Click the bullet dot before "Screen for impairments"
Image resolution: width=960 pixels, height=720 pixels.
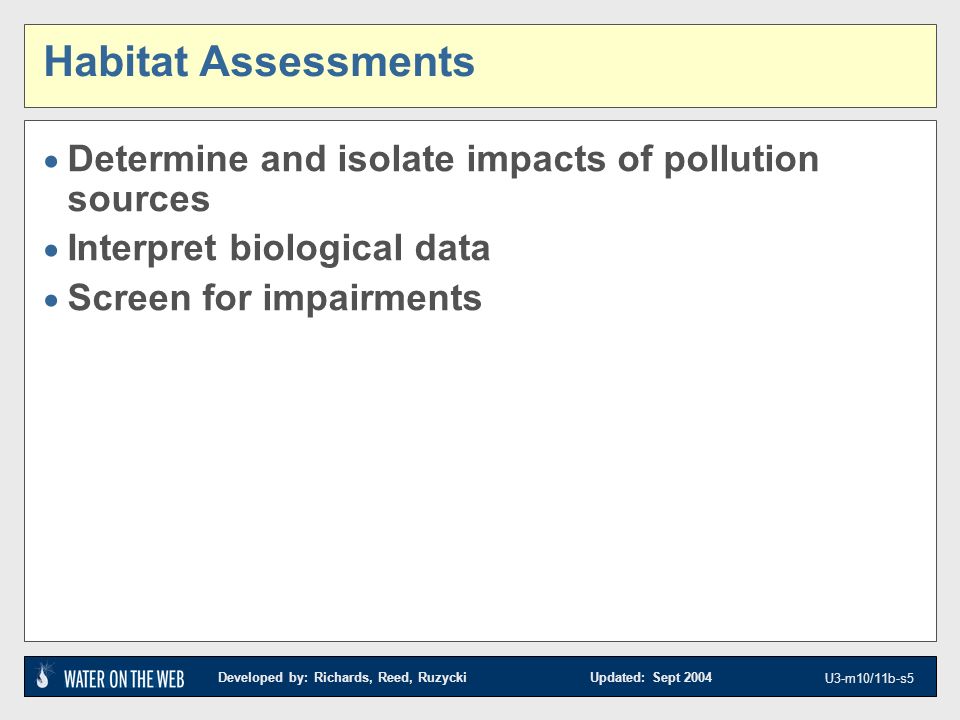point(51,301)
